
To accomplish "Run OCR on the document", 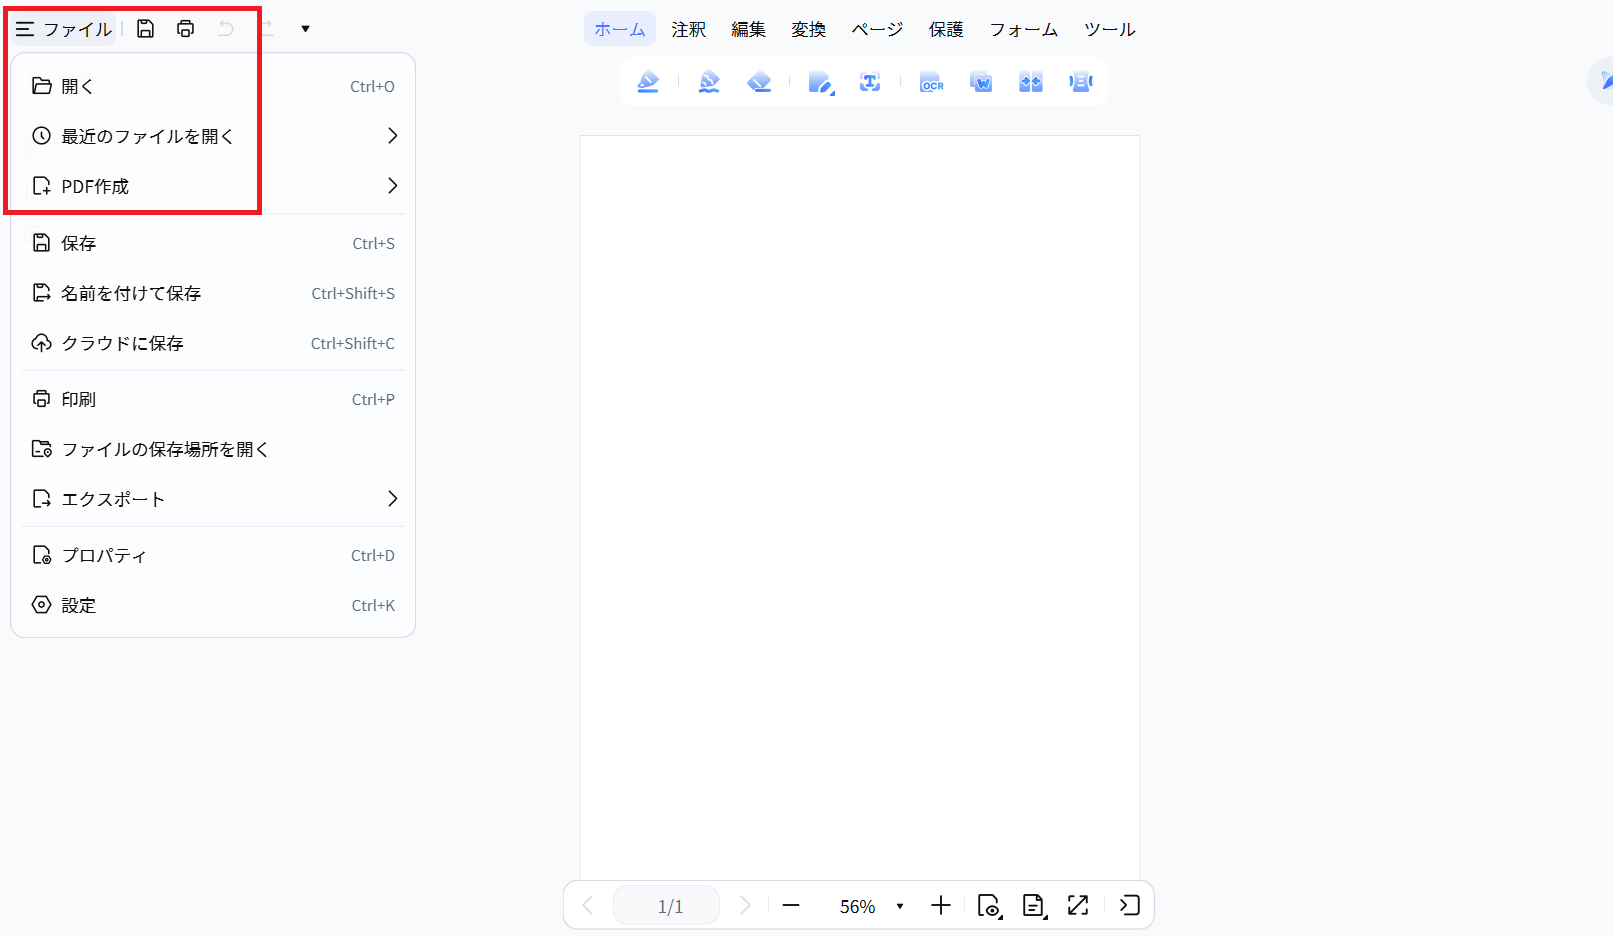I will point(931,81).
